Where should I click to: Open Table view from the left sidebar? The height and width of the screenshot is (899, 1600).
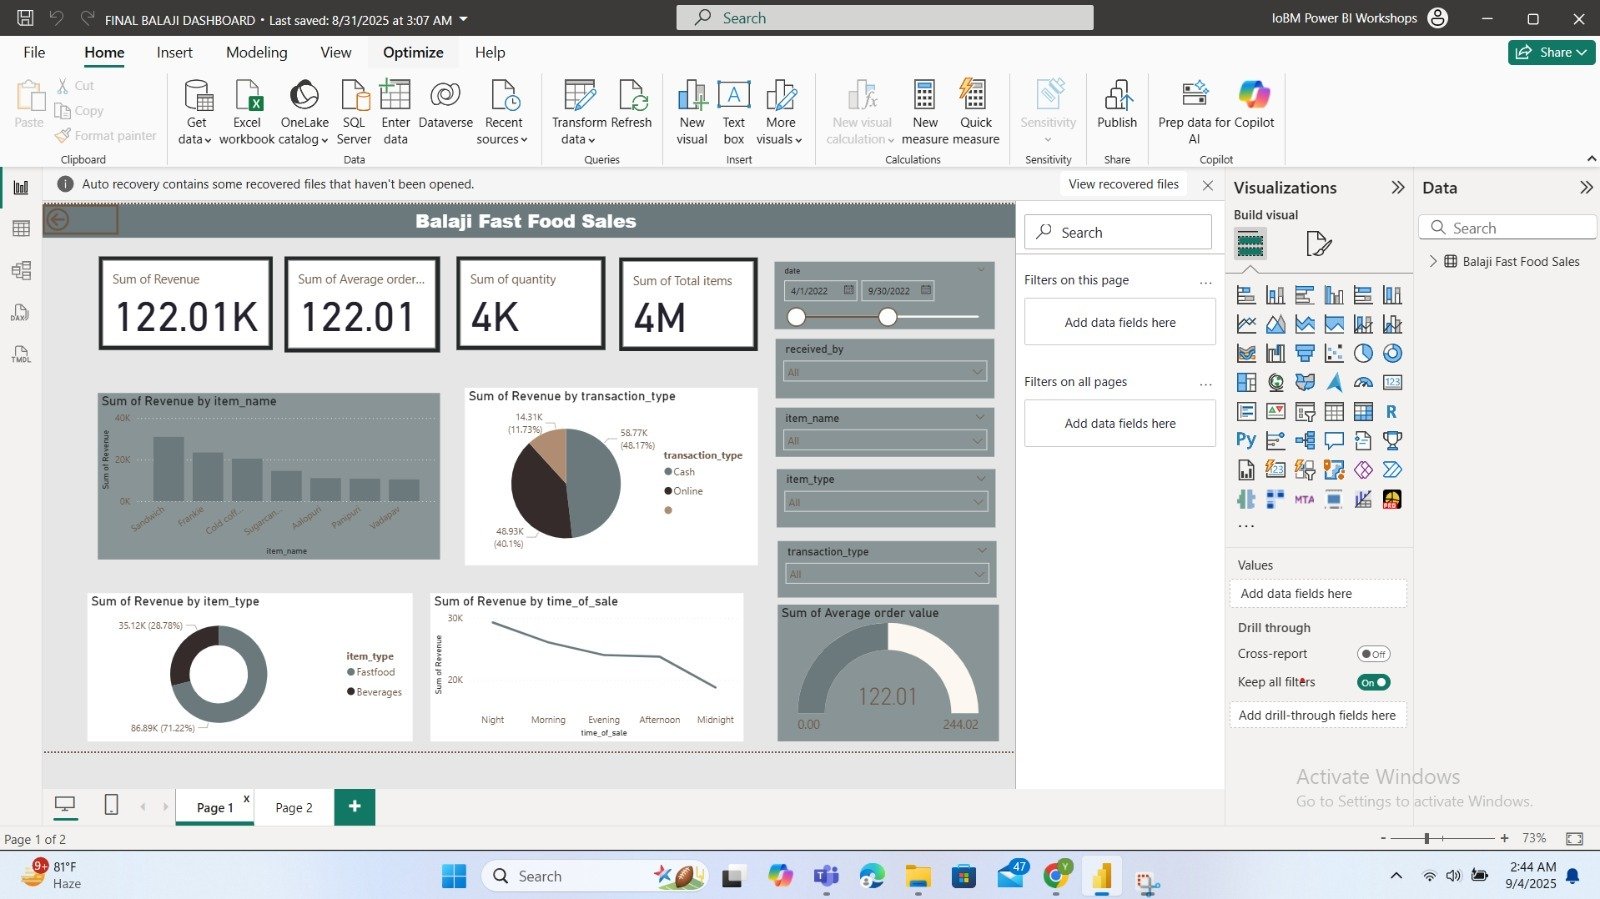21,229
